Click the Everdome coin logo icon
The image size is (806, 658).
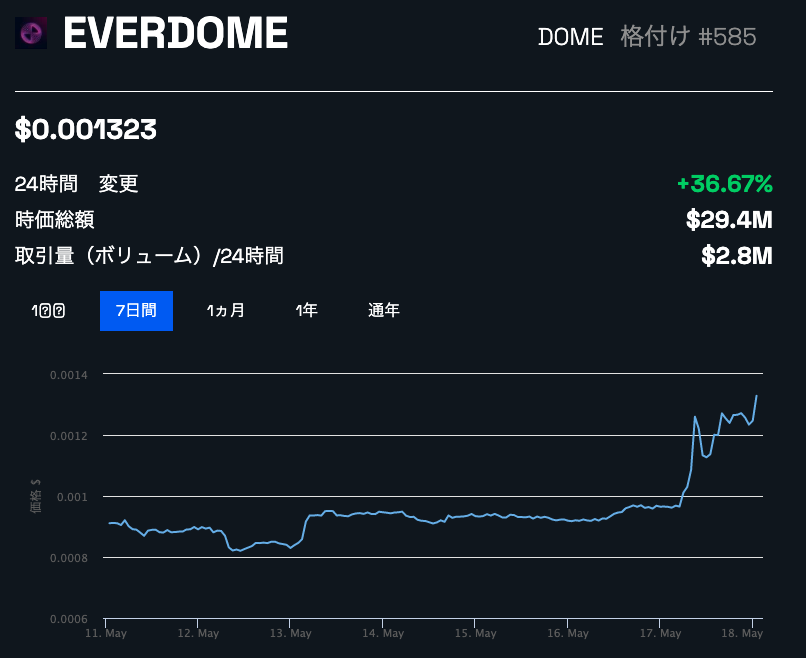pos(31,33)
